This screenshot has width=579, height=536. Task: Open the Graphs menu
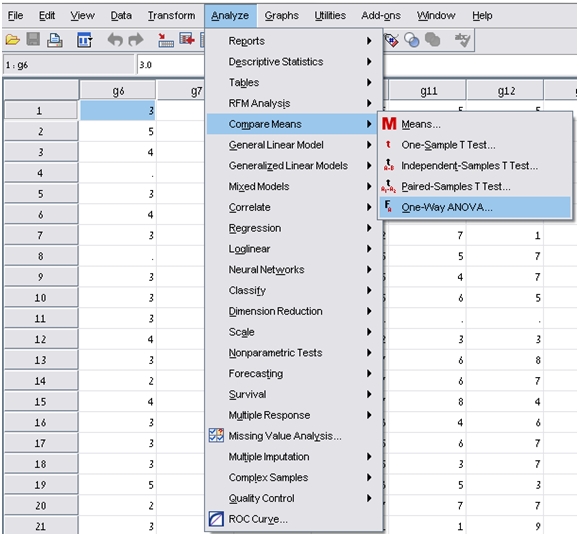[x=281, y=16]
